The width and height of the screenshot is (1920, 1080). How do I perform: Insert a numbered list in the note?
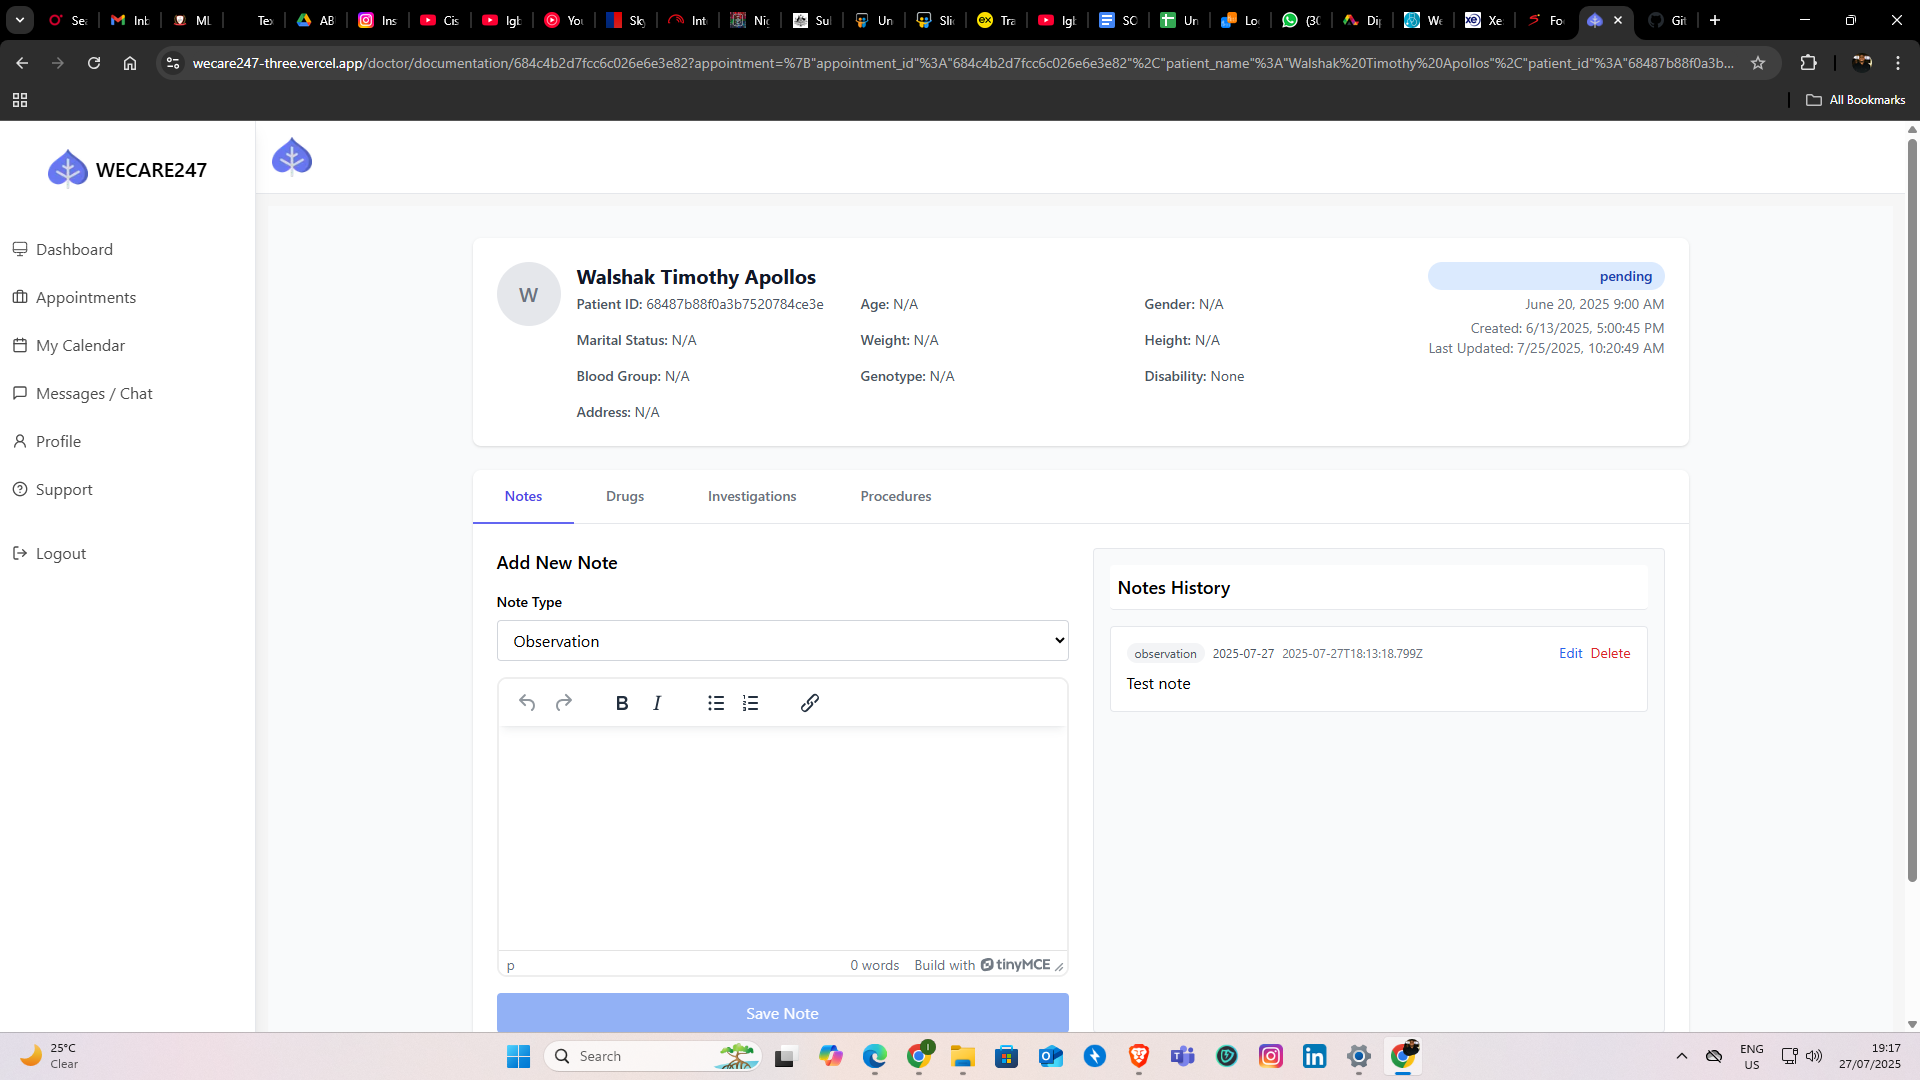[751, 703]
